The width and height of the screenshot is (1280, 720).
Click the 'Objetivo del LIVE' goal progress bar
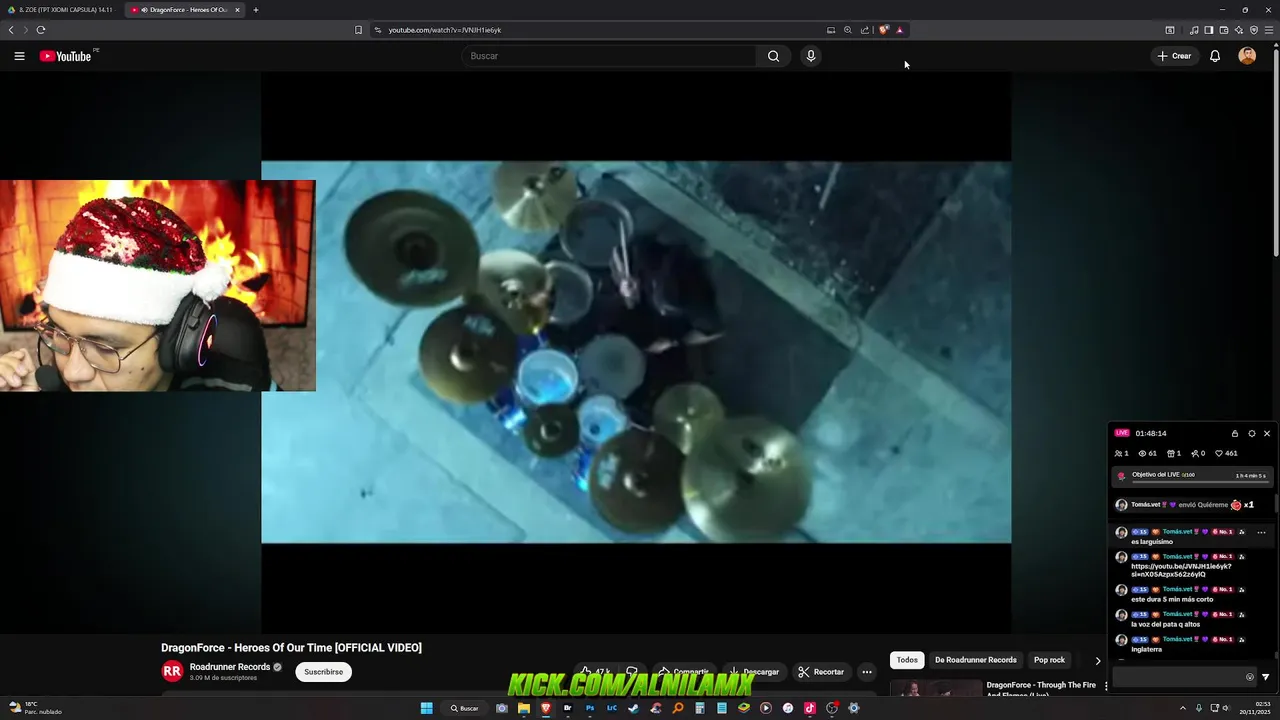tap(1193, 476)
